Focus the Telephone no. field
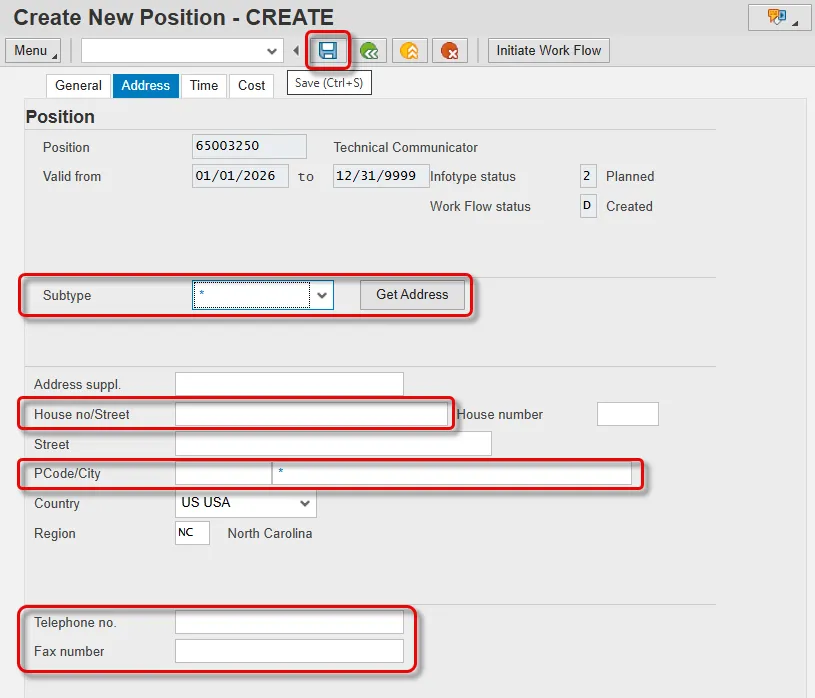Viewport: 815px width, 698px height. pyautogui.click(x=289, y=622)
